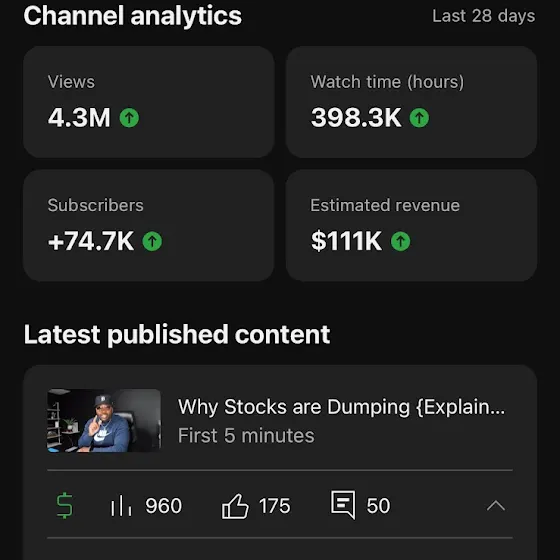Screen dimensions: 560x560
Task: Open the Estimated revenue card
Action: (x=411, y=225)
